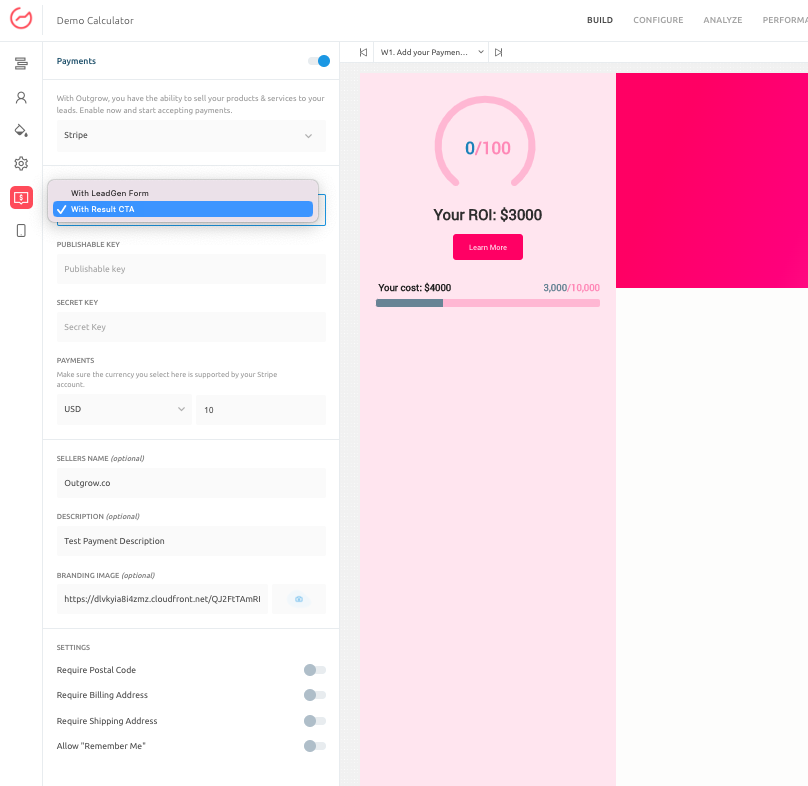Click the Outgrow logo icon

[21, 20]
